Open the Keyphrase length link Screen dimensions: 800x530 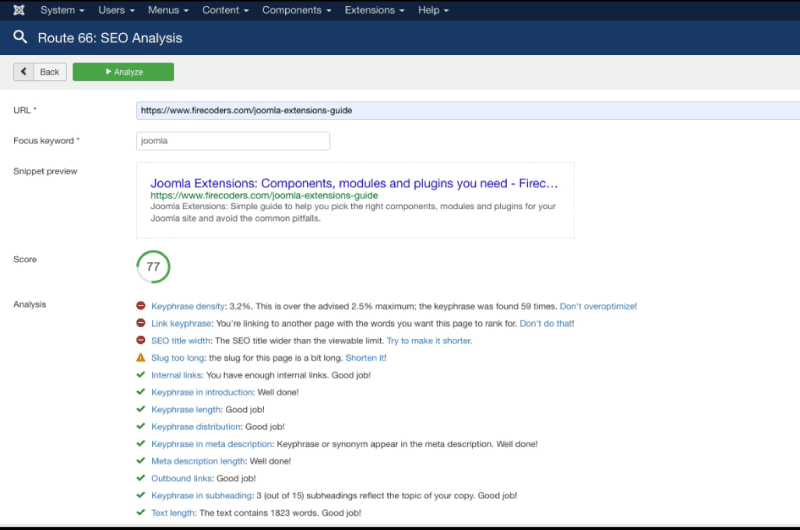pos(186,410)
